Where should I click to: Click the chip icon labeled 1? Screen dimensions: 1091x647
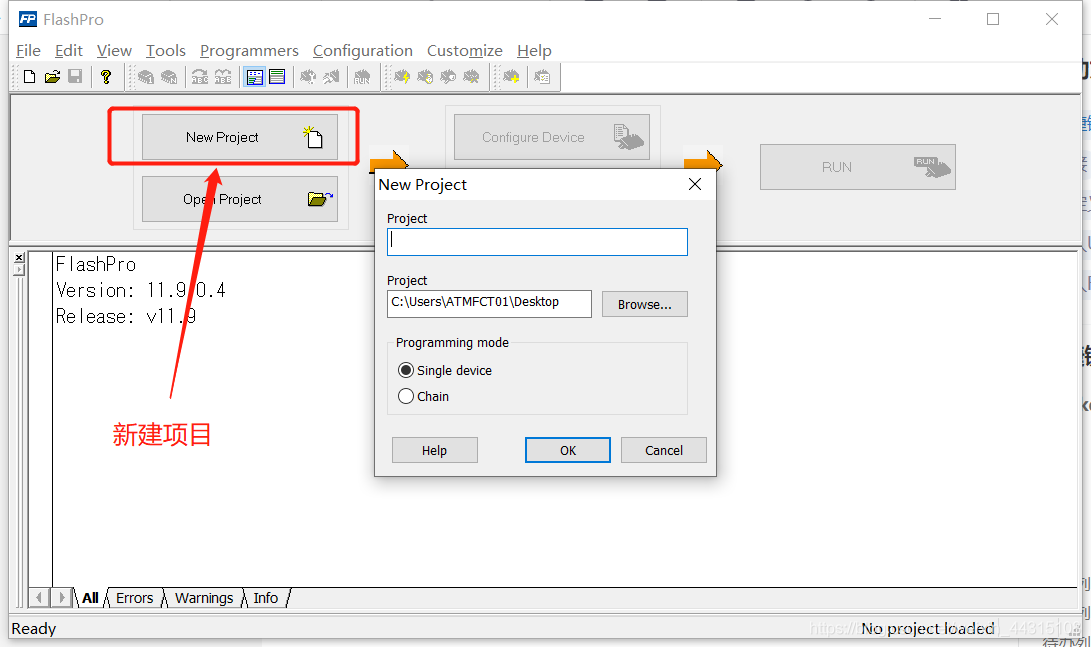click(146, 77)
